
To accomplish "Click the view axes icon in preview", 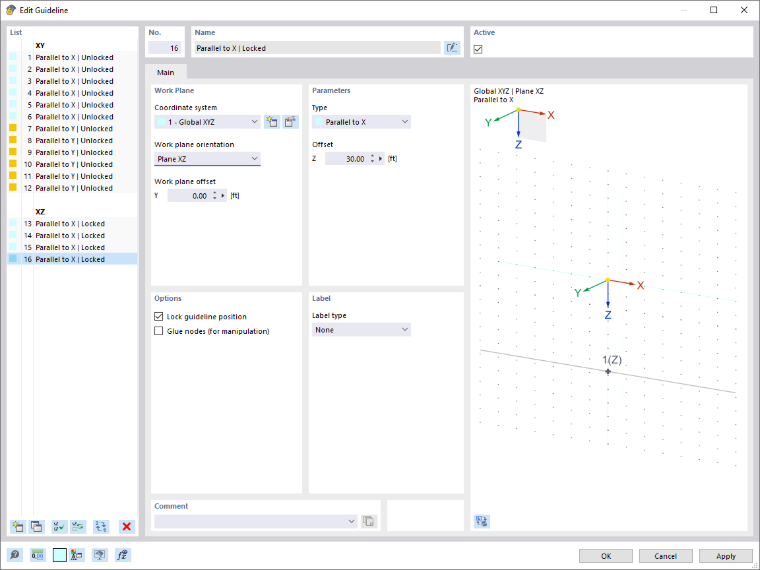I will click(x=482, y=521).
